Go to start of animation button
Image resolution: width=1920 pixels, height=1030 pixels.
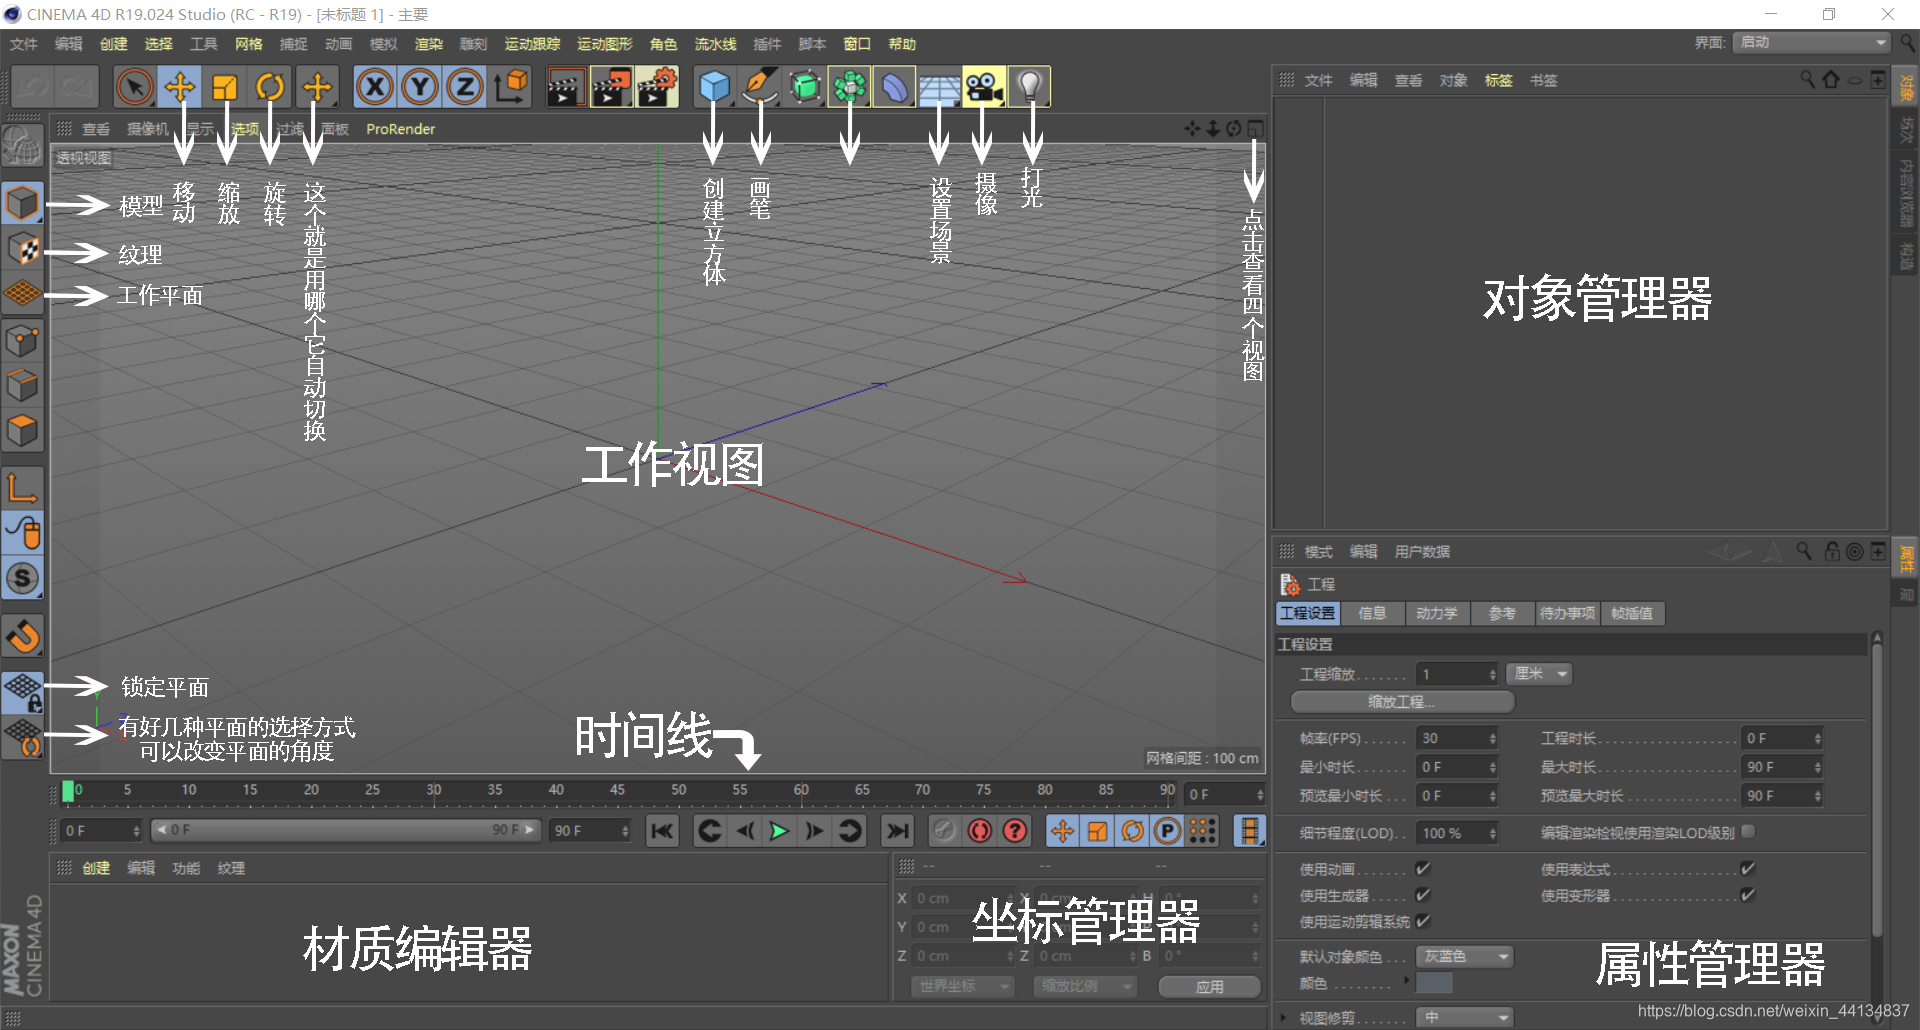[662, 831]
